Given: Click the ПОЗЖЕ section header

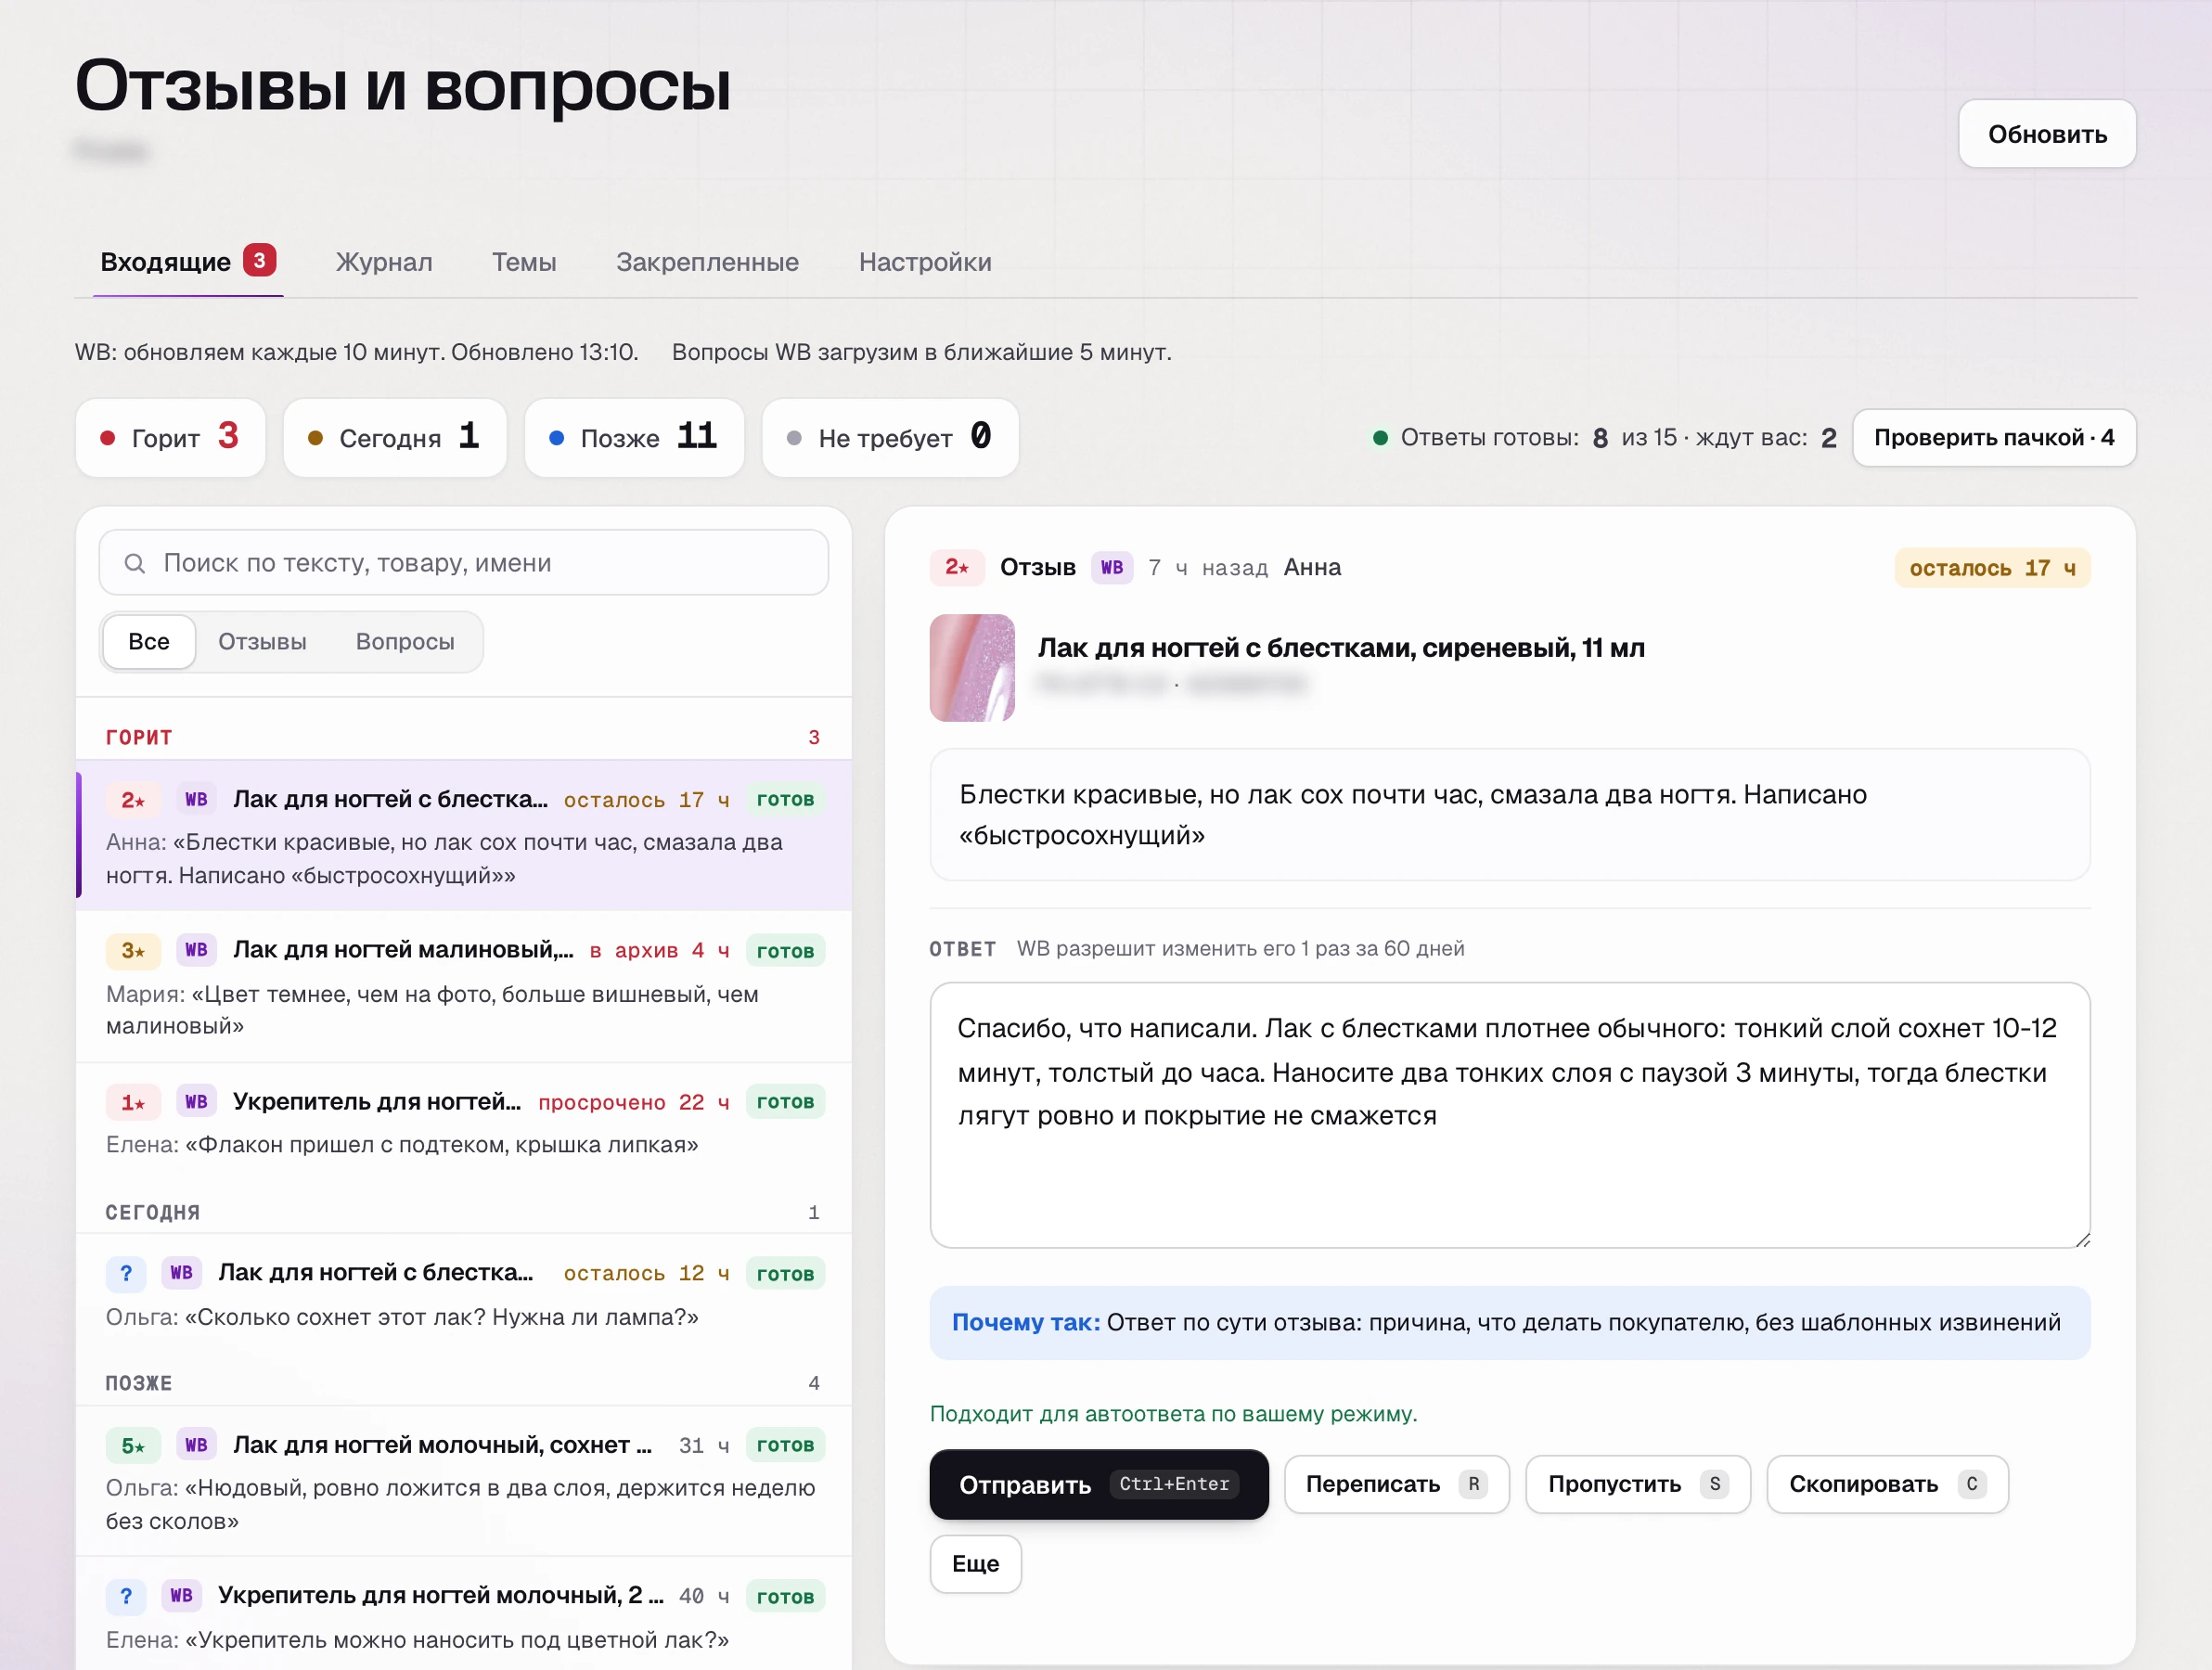Looking at the screenshot, I should [139, 1384].
